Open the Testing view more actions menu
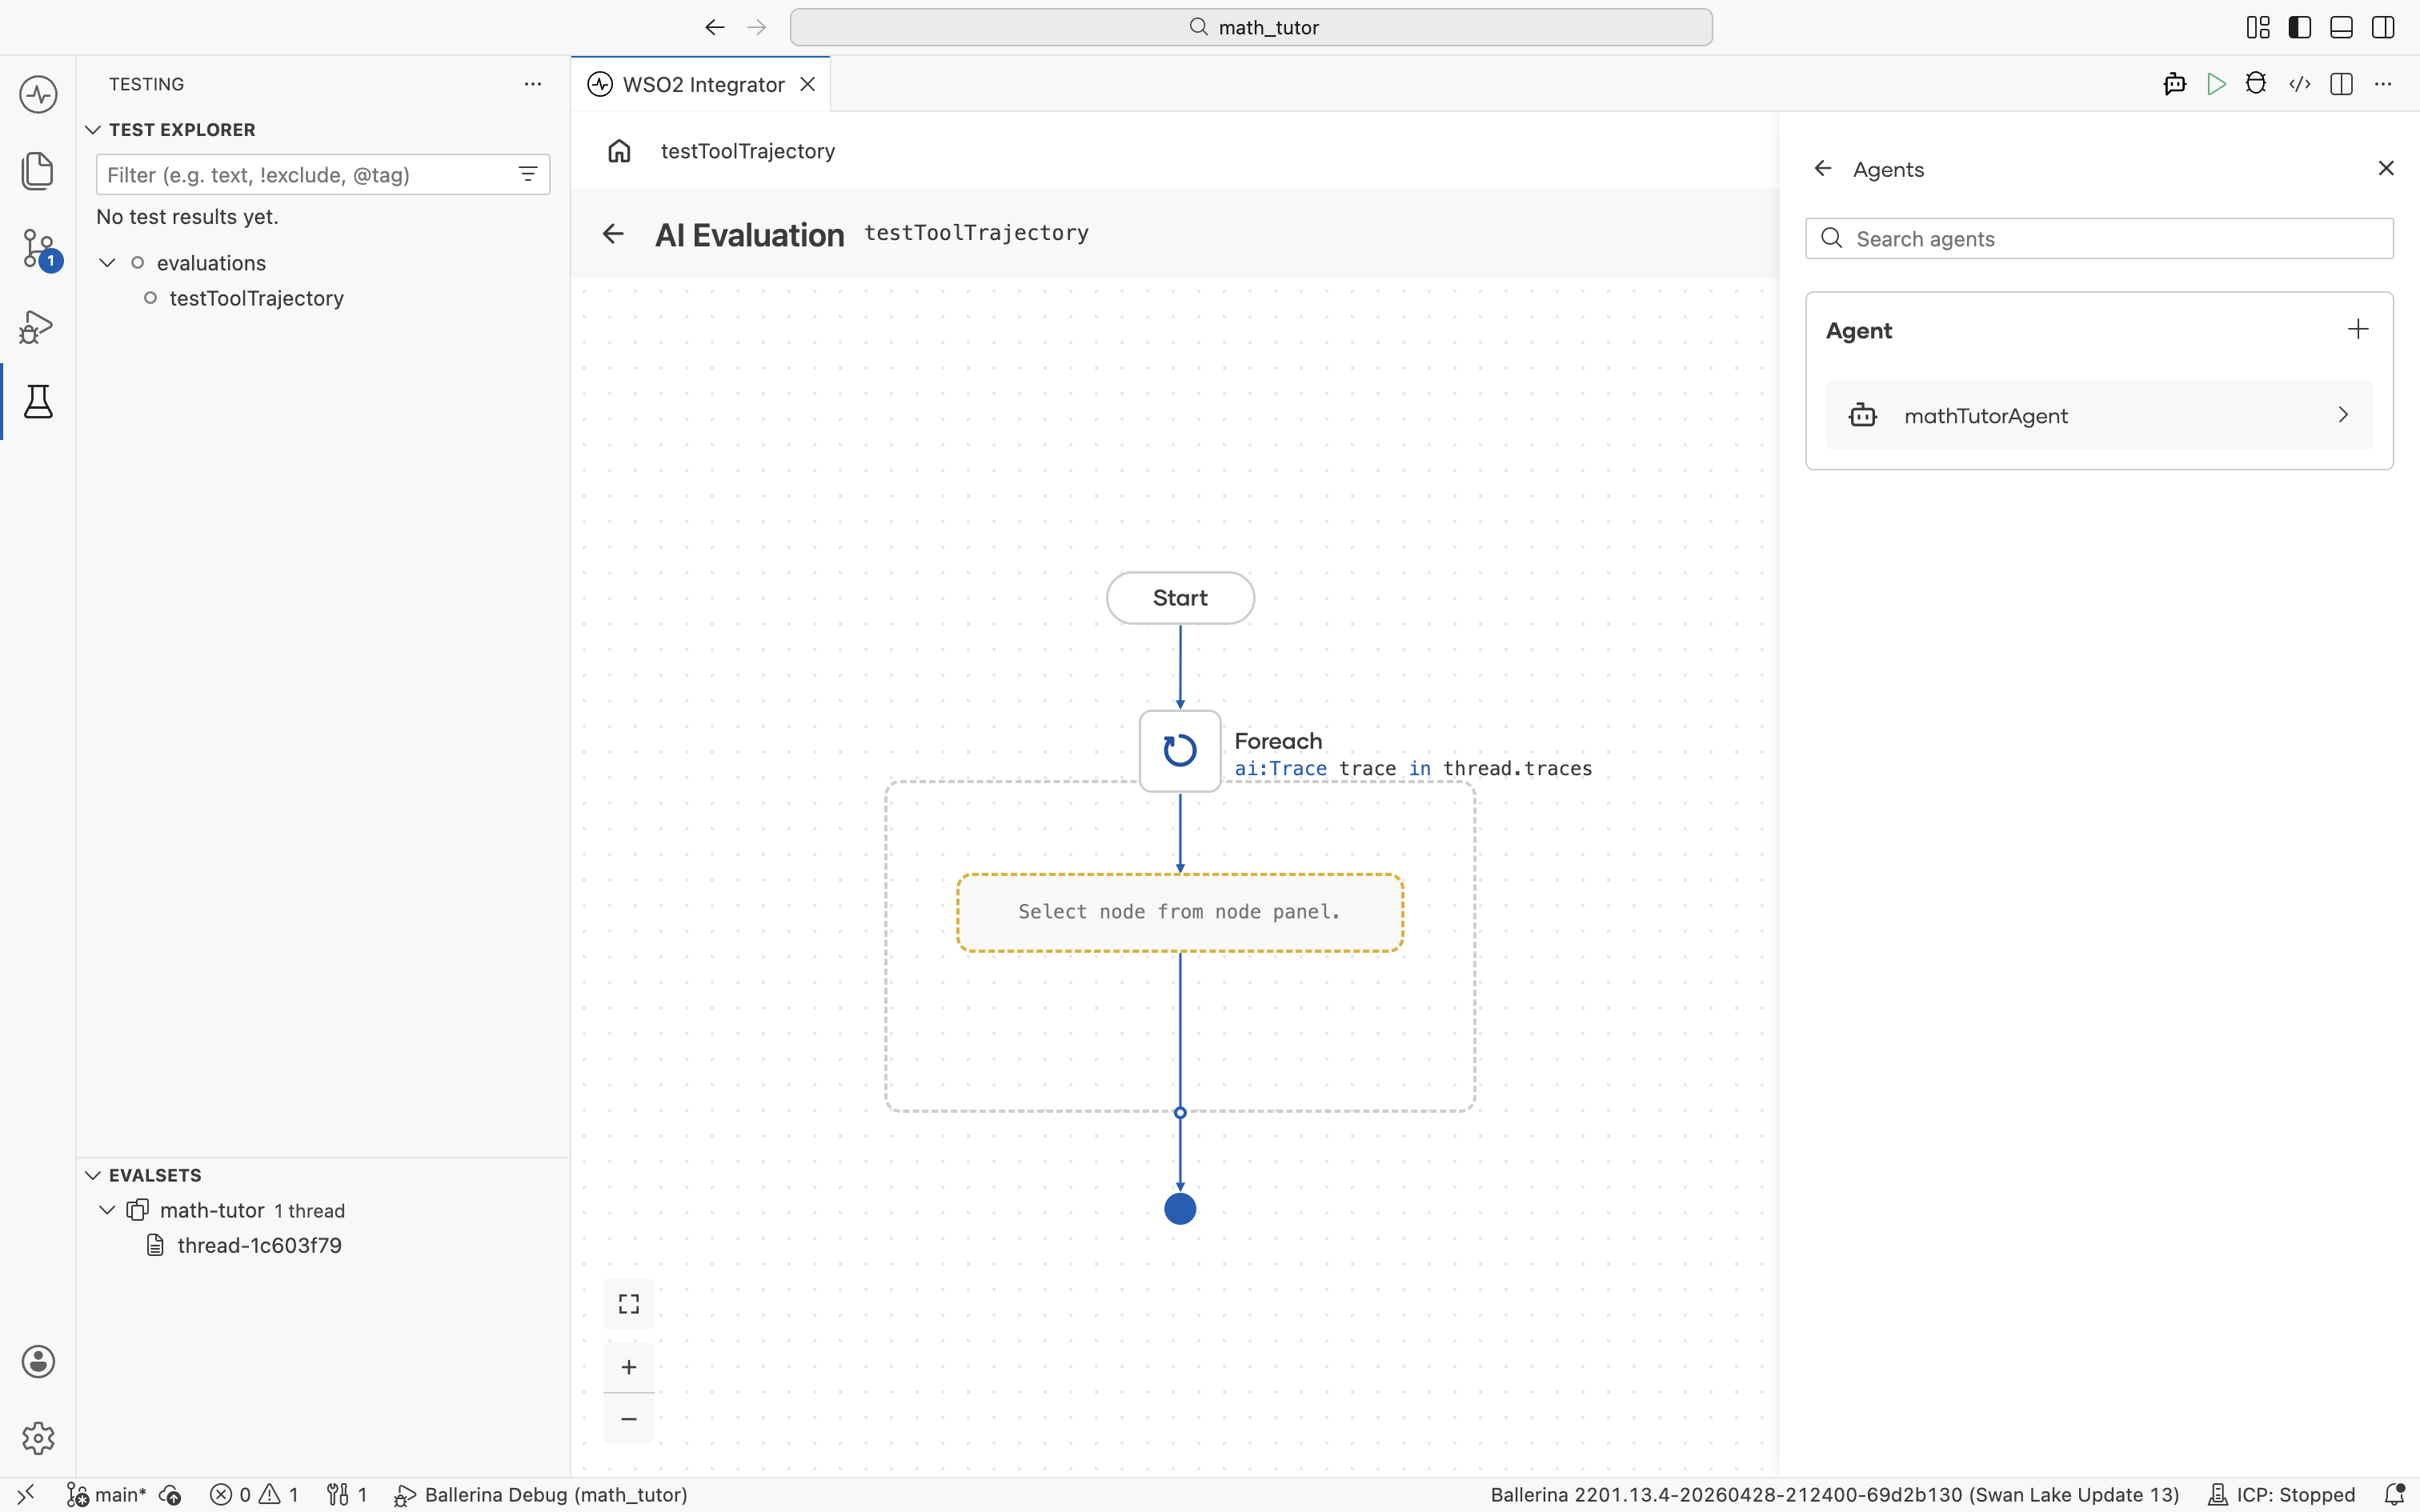This screenshot has height=1512, width=2420. [x=533, y=84]
